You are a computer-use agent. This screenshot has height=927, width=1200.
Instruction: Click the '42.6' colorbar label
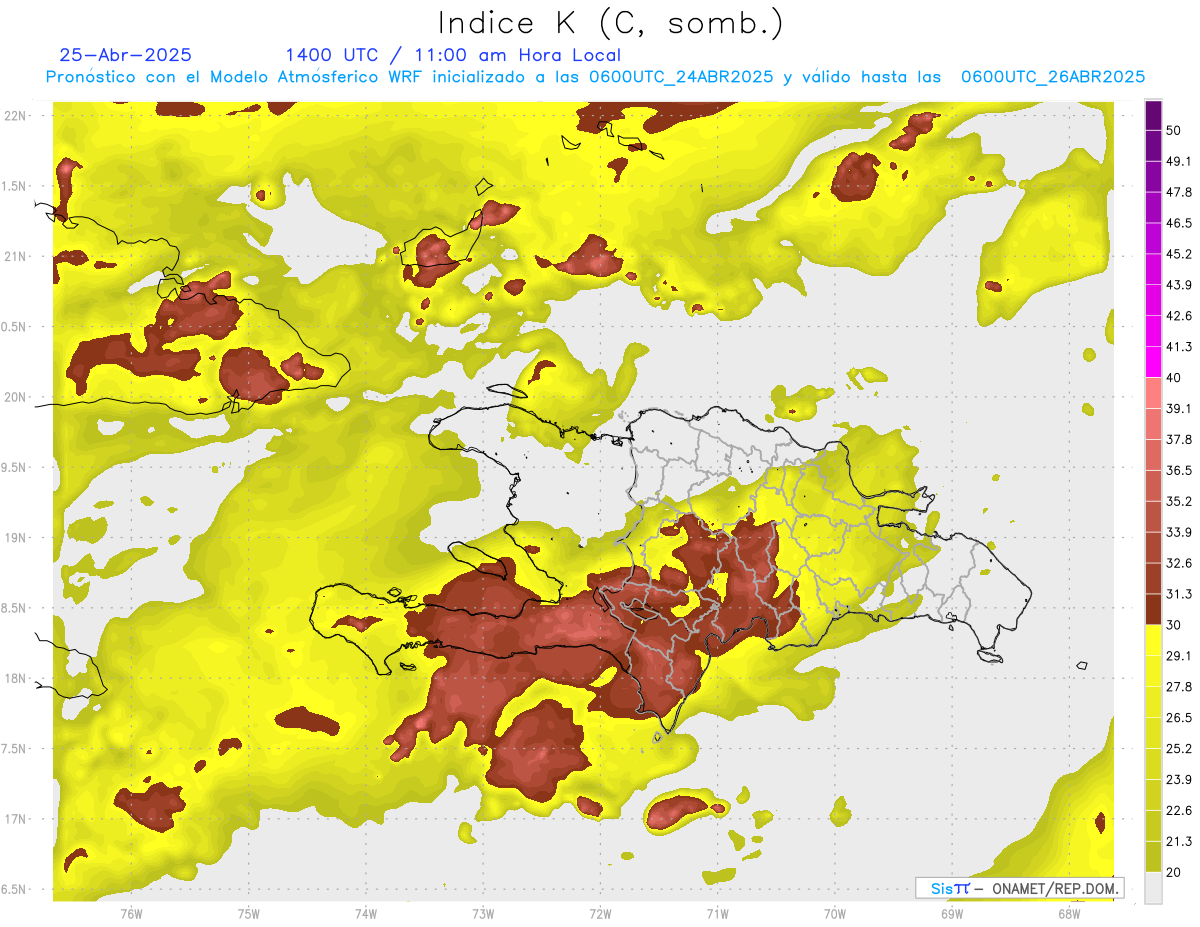(1178, 316)
